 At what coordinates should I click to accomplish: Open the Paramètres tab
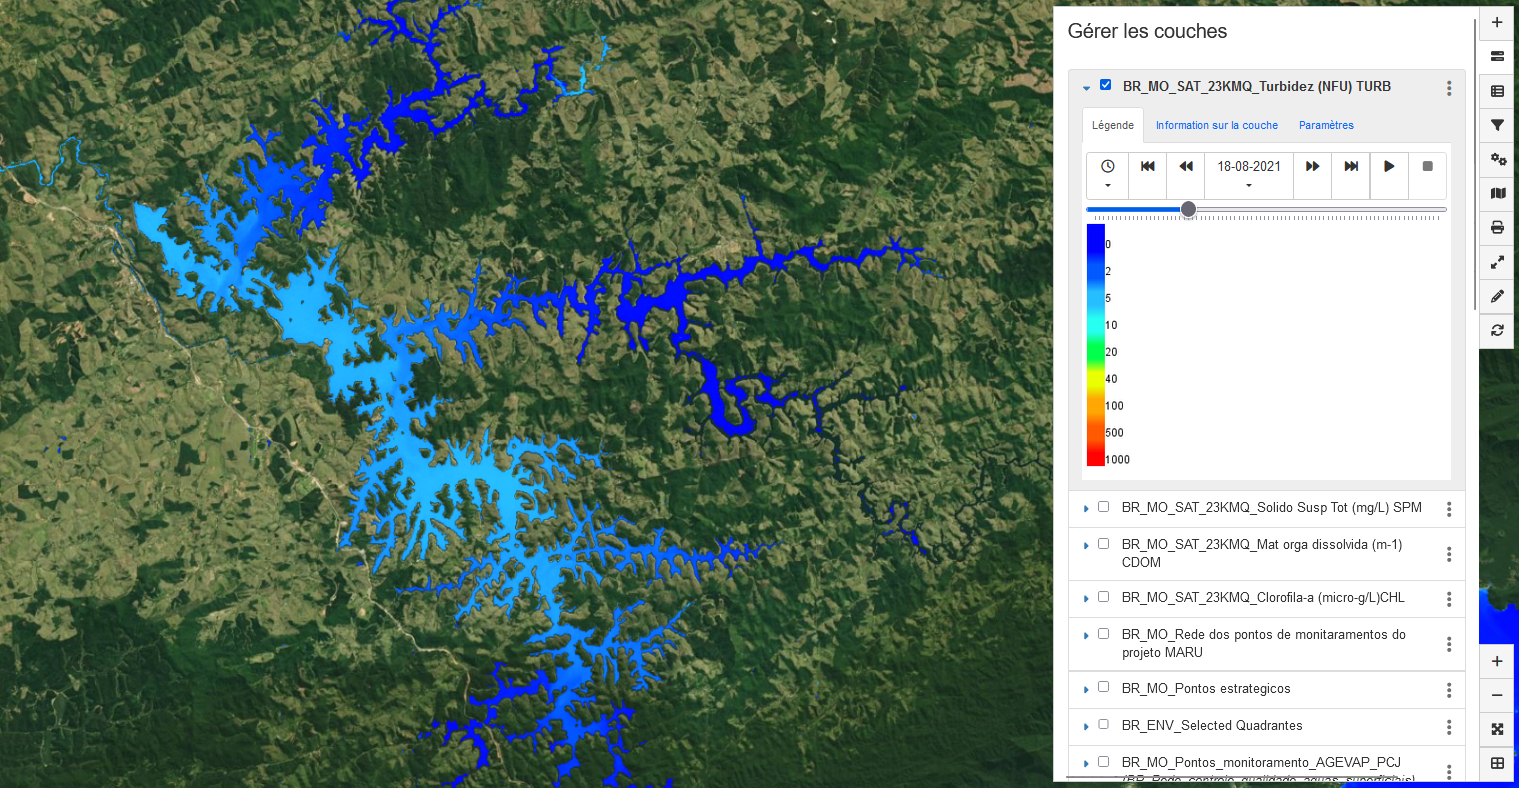pyautogui.click(x=1326, y=125)
